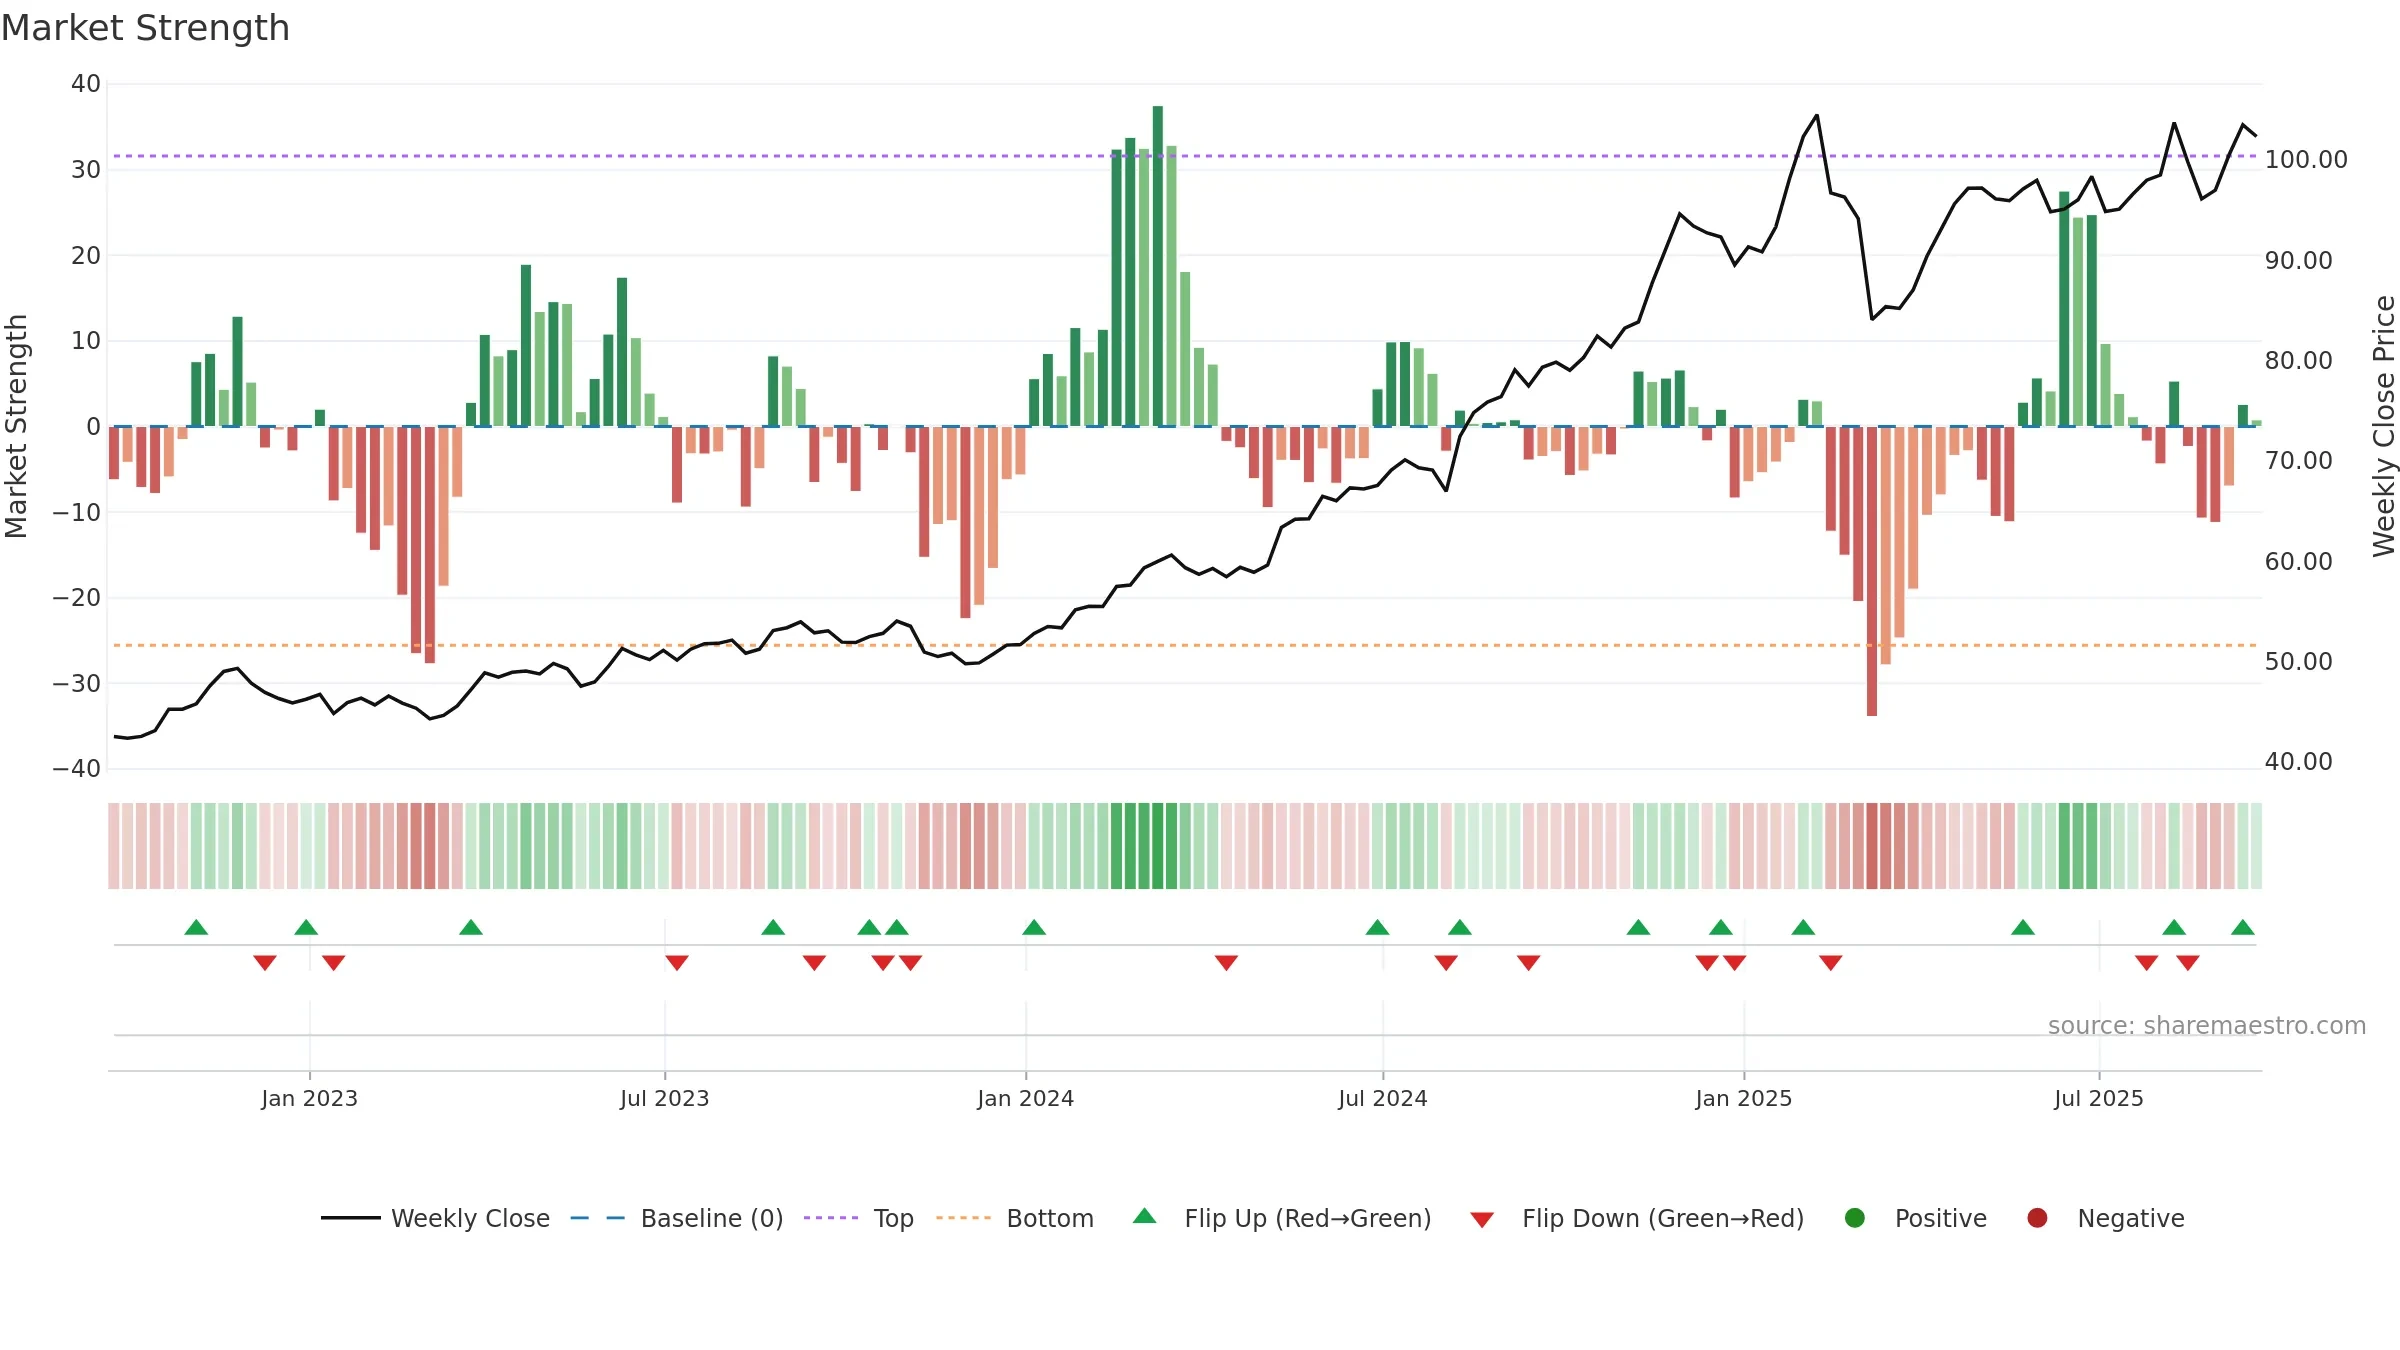The width and height of the screenshot is (2400, 1350).
Task: Click the 100.00 price axis value
Action: 2306,159
